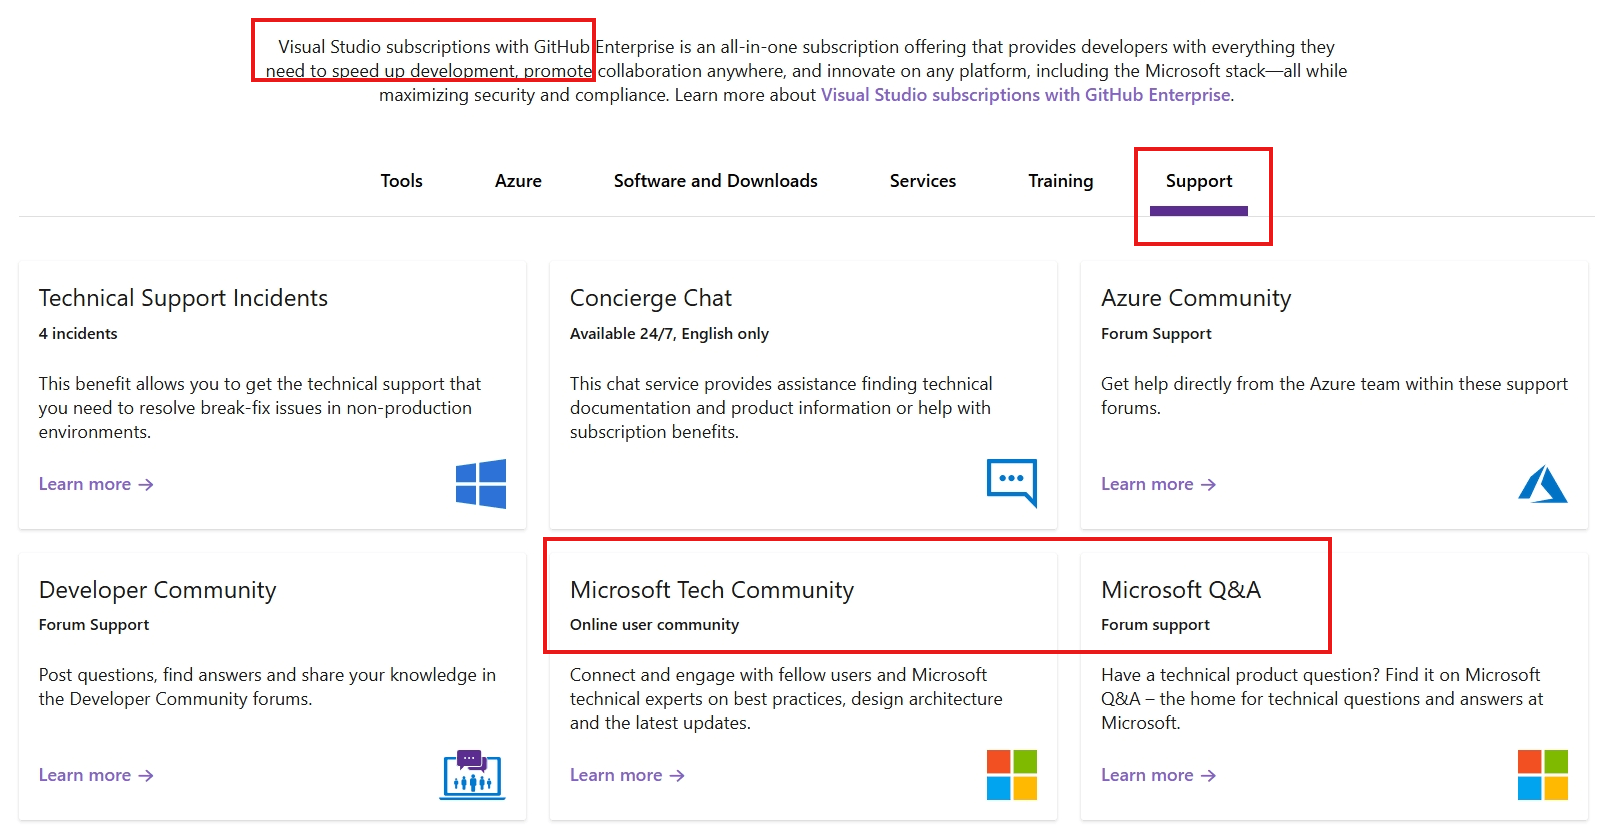Click the chat bubble icon in Concierge Chat card
This screenshot has height=828, width=1610.
click(x=1012, y=484)
